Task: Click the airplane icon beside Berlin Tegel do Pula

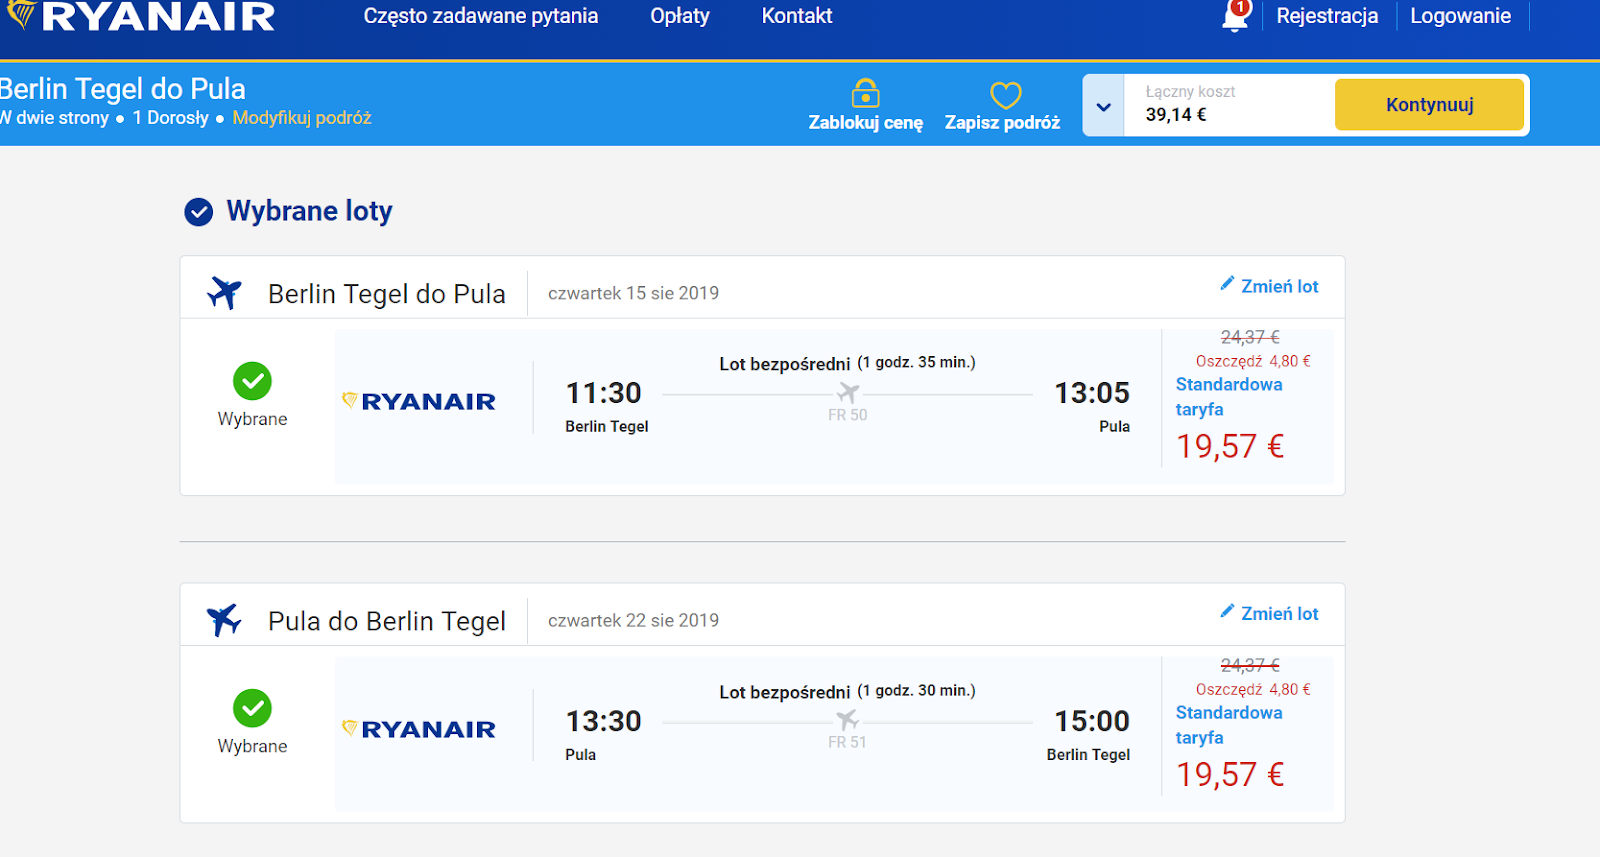Action: (225, 293)
